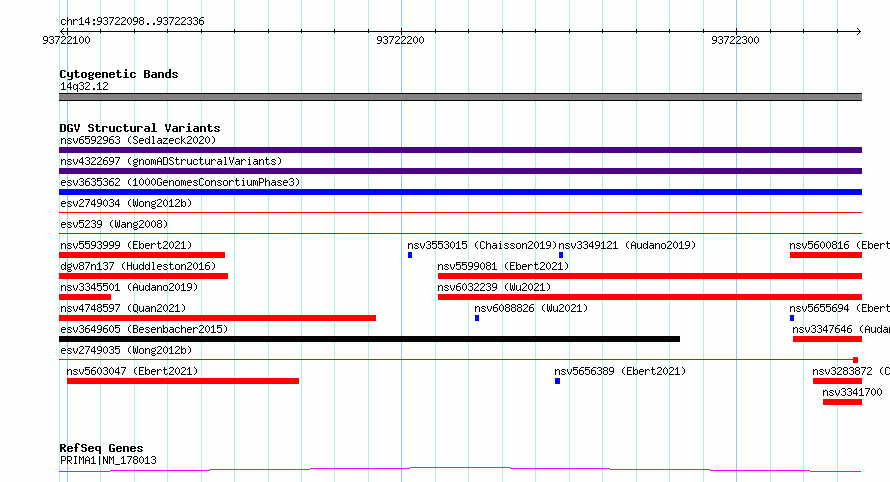Click the dgv87n137 (Huddleston2016) label
This screenshot has width=890, height=482.
point(138,266)
